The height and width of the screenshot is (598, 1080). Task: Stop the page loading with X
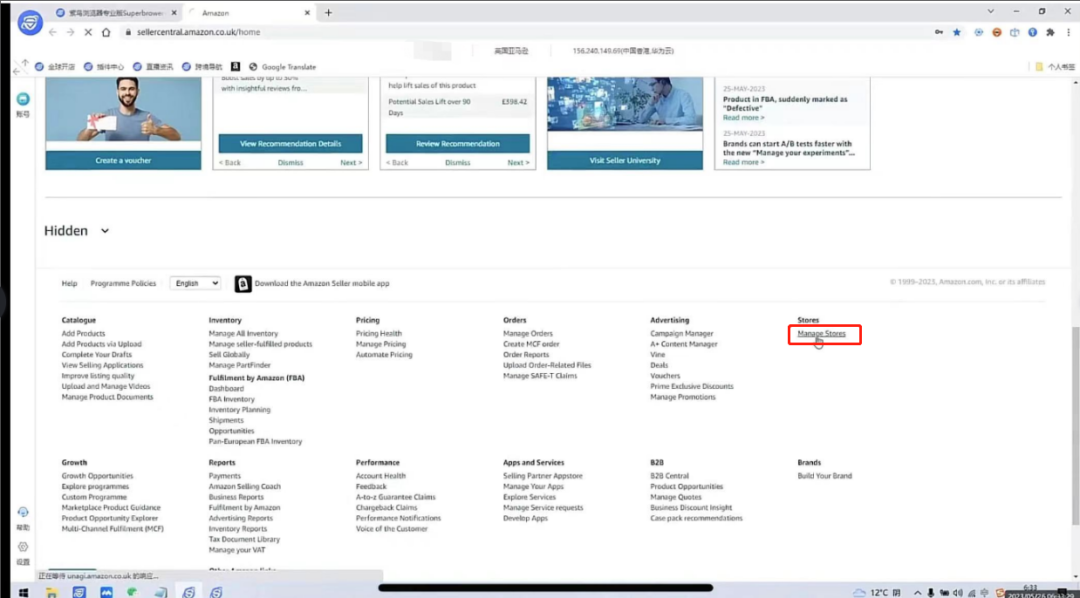pyautogui.click(x=88, y=32)
